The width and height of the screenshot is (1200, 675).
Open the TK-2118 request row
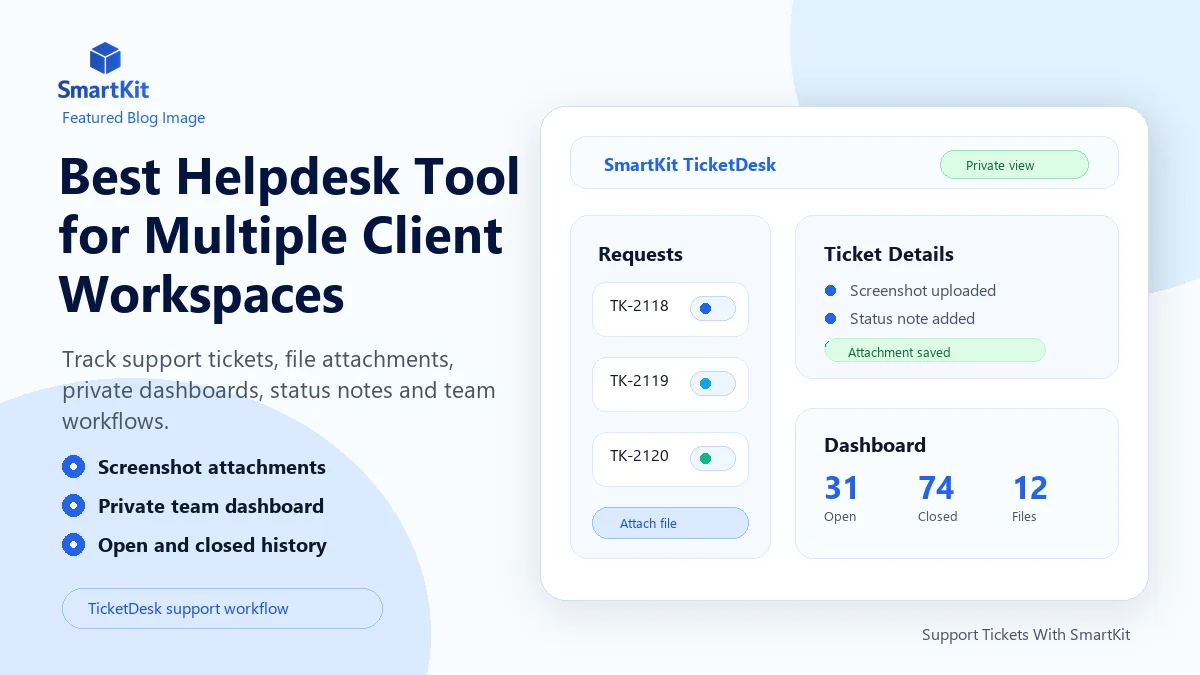point(670,309)
